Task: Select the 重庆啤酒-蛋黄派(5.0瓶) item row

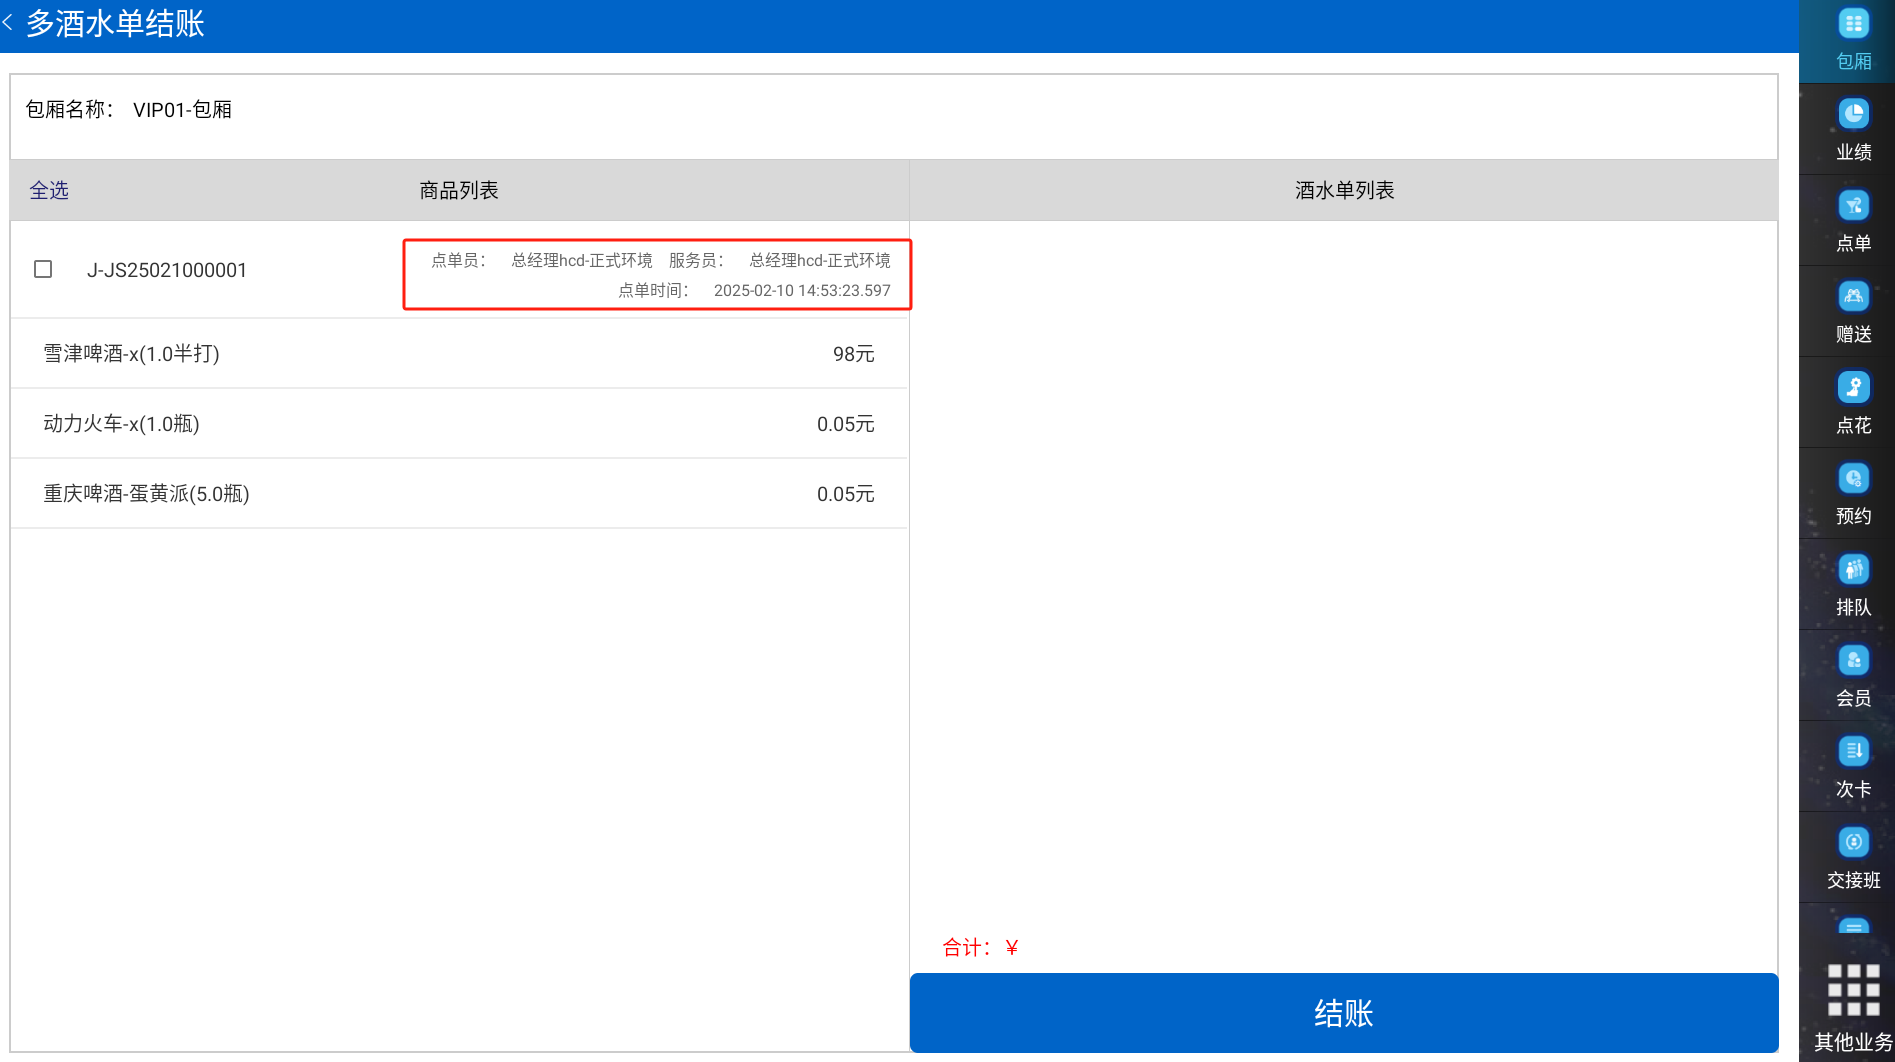Action: pyautogui.click(x=459, y=493)
